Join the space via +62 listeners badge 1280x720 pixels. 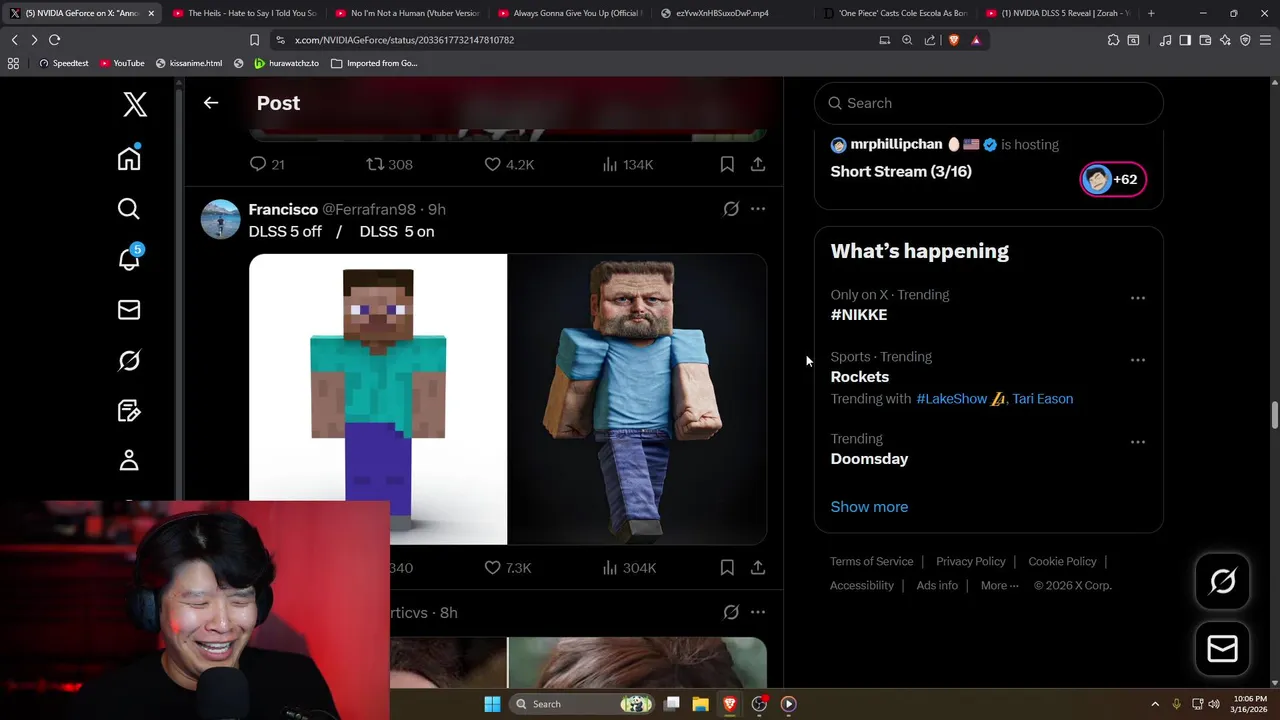1113,179
